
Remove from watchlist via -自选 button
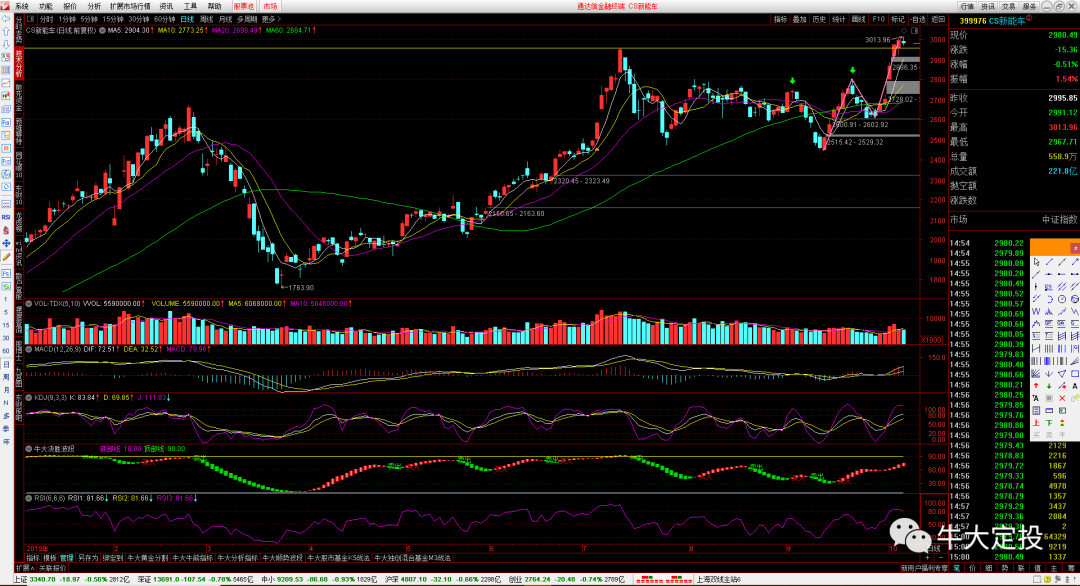click(x=918, y=19)
